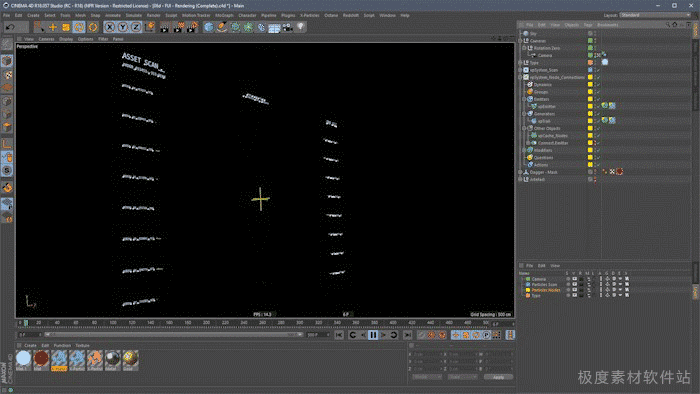Enable Snap S icon in left toolbar

[7, 170]
